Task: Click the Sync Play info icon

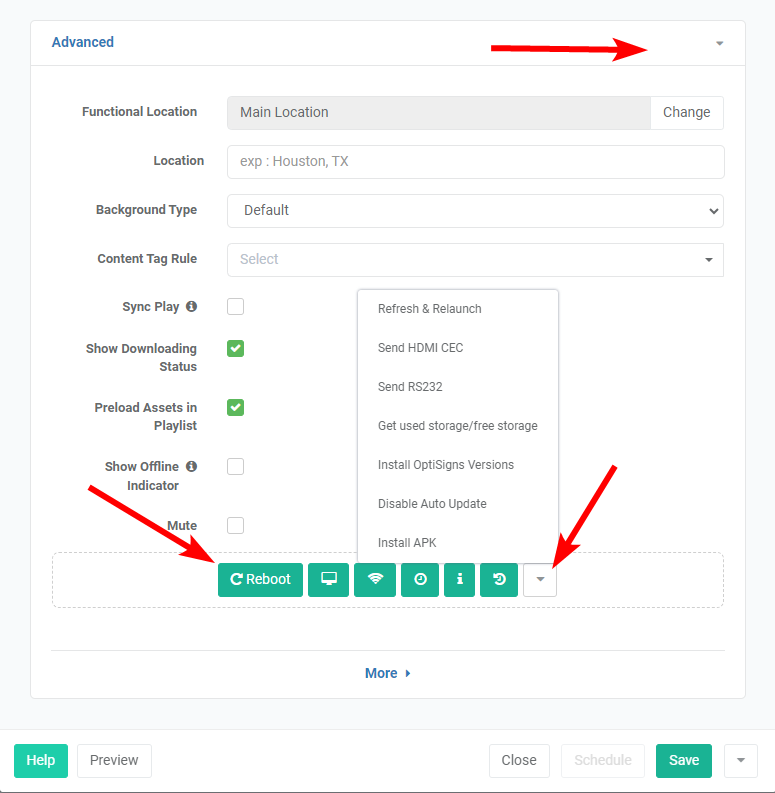Action: click(191, 306)
